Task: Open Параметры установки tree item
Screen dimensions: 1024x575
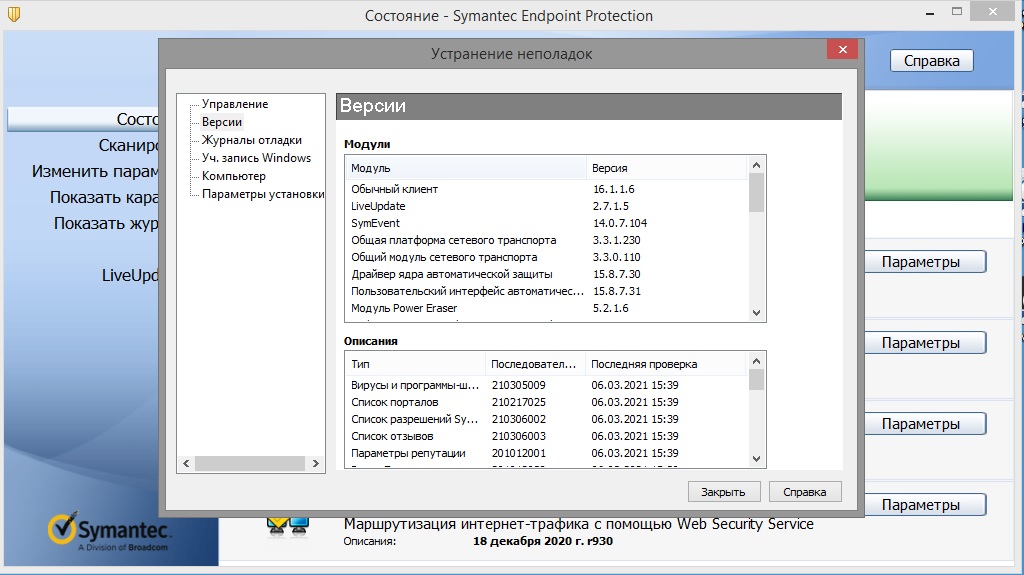Action: 263,194
